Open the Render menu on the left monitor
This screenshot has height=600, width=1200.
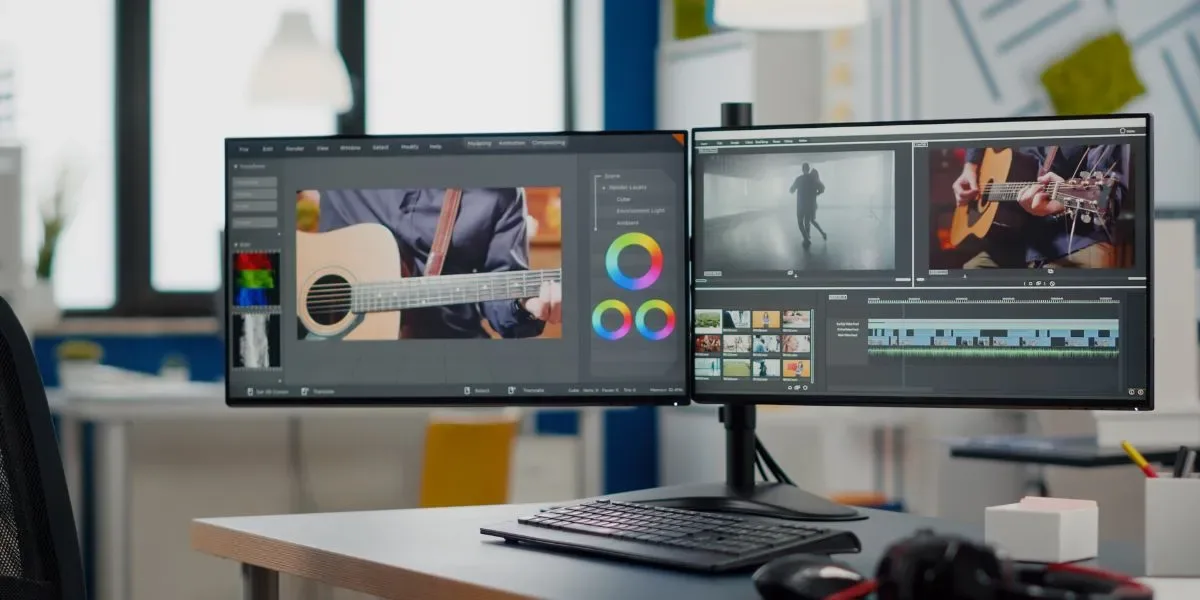(x=294, y=148)
